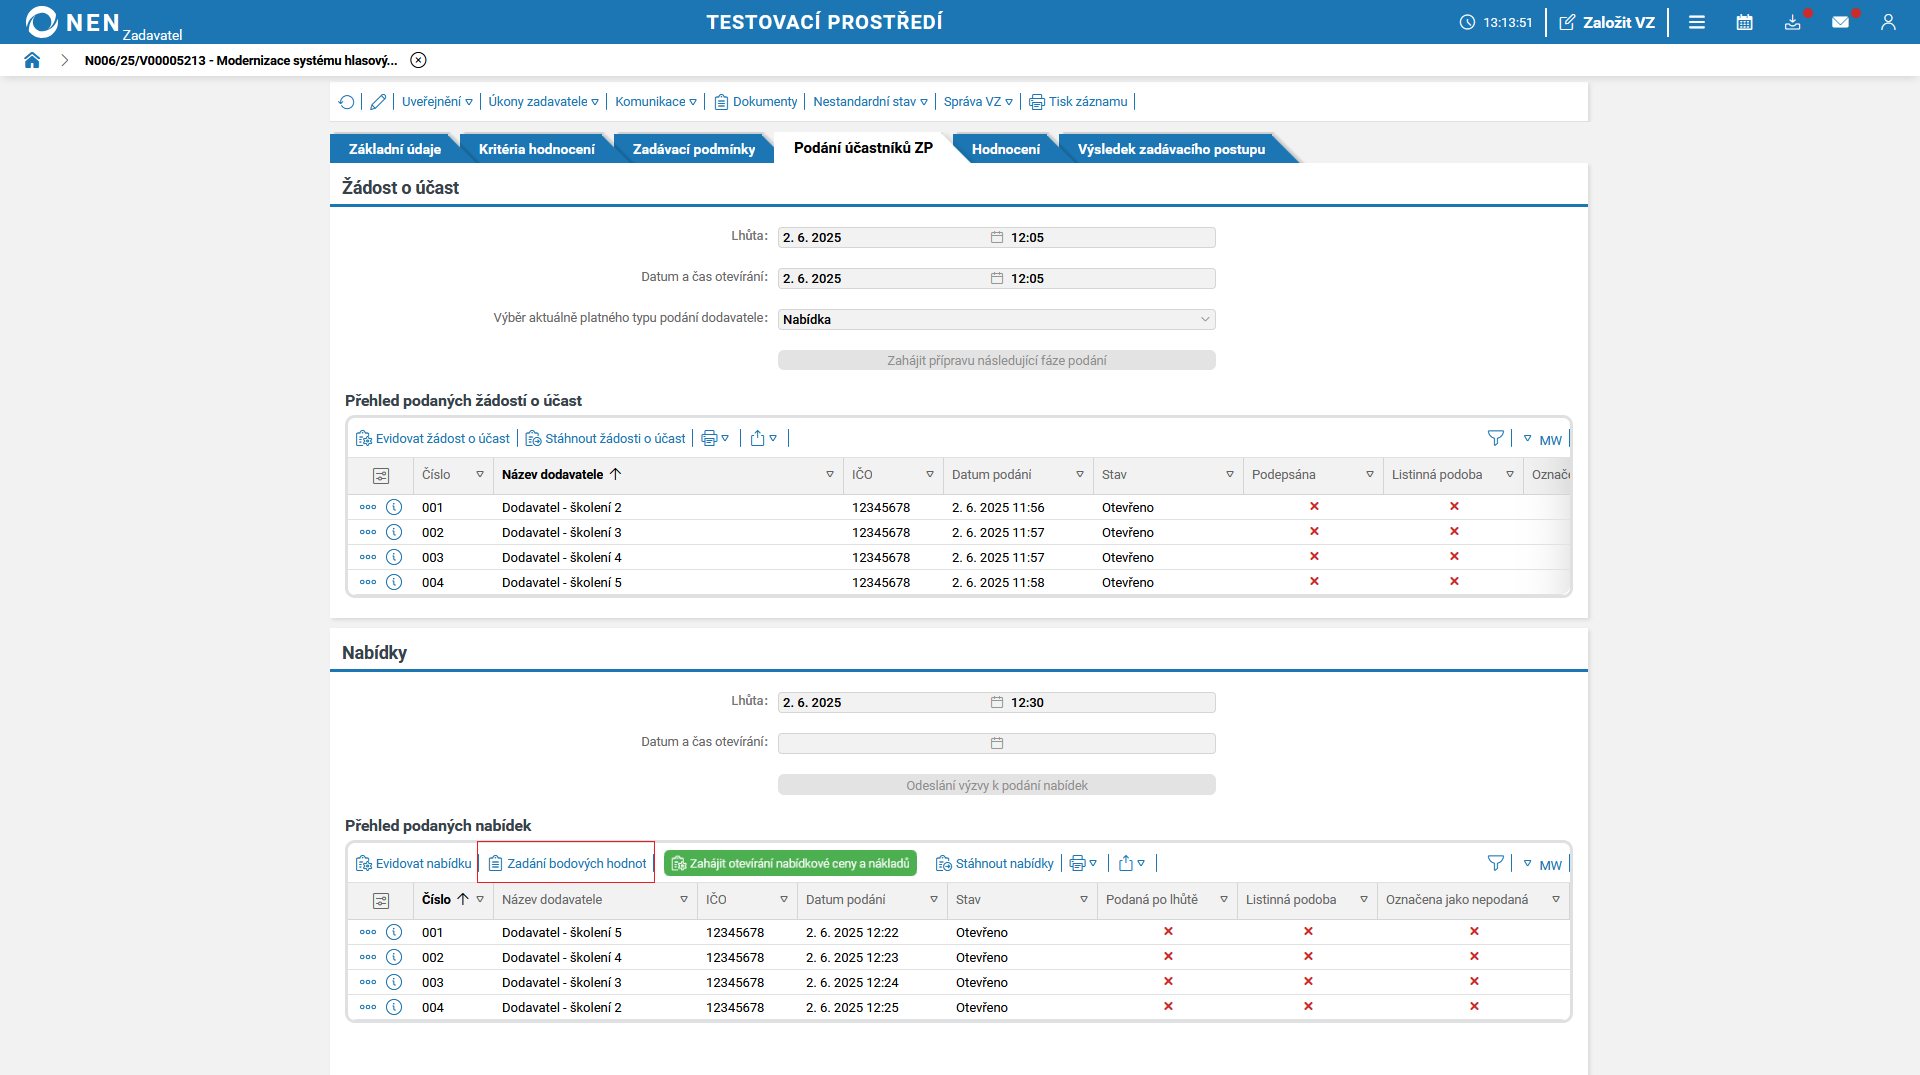This screenshot has width=1920, height=1075.
Task: Switch to the Kritéria hodnocení tab
Action: (536, 149)
